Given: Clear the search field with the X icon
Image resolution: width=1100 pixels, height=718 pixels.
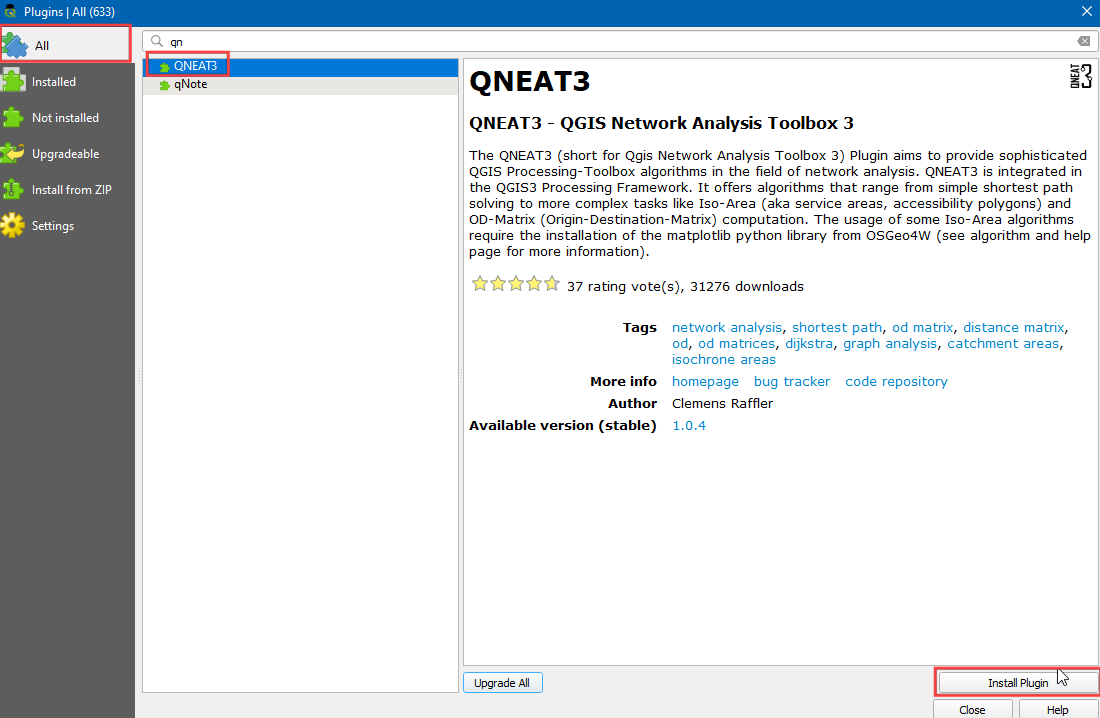Looking at the screenshot, I should point(1083,41).
